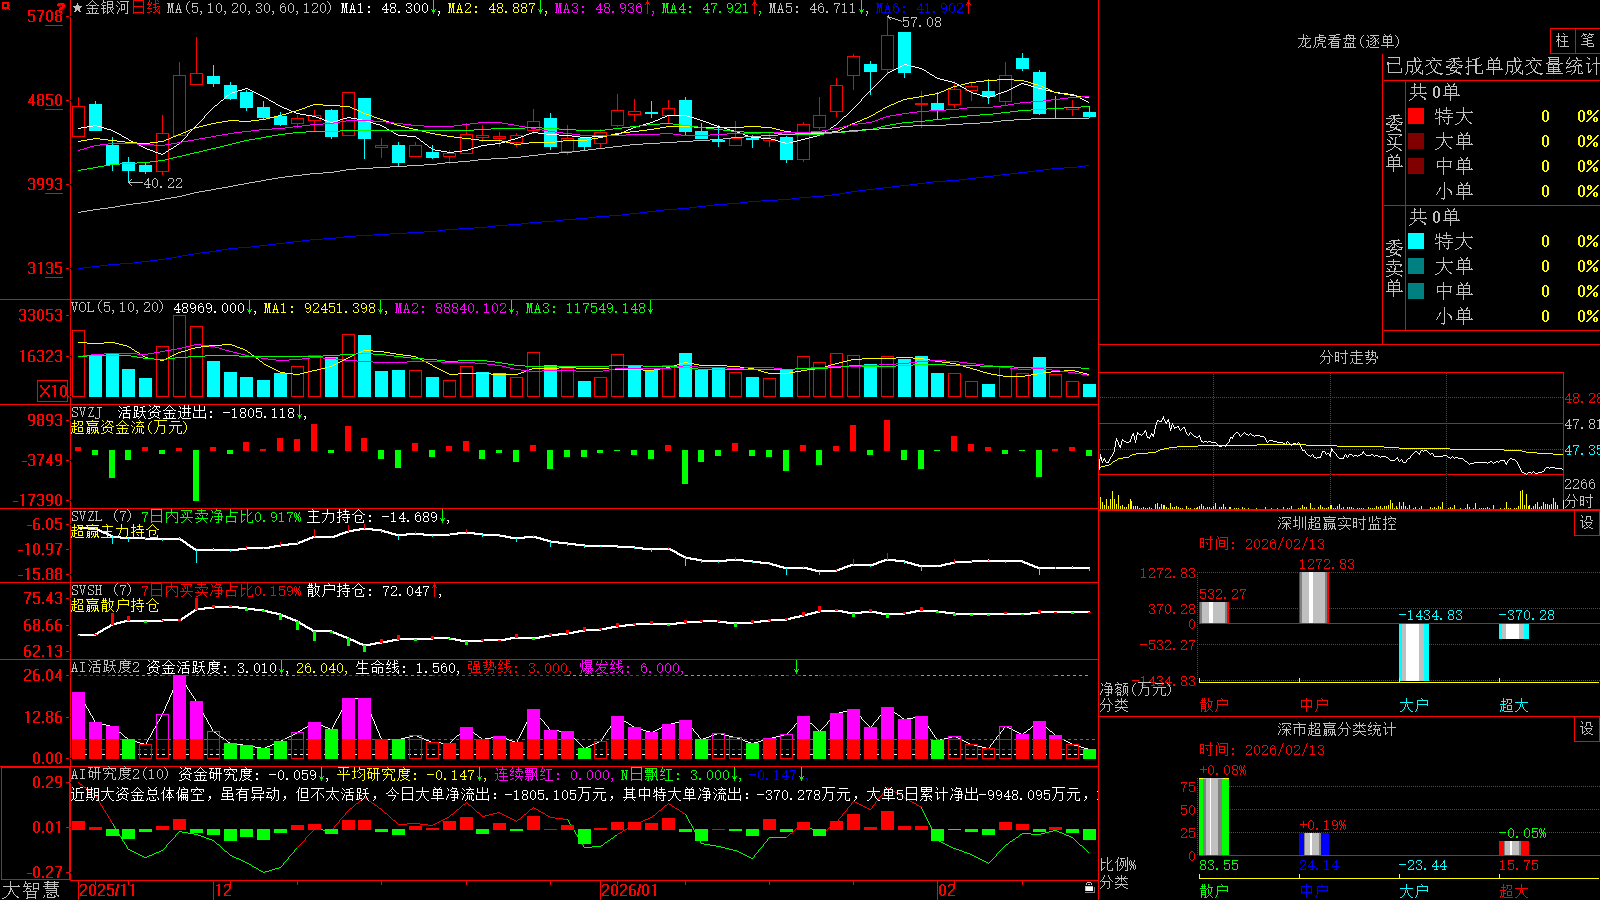Click the 超赢主力持仓 label

pyautogui.click(x=115, y=531)
